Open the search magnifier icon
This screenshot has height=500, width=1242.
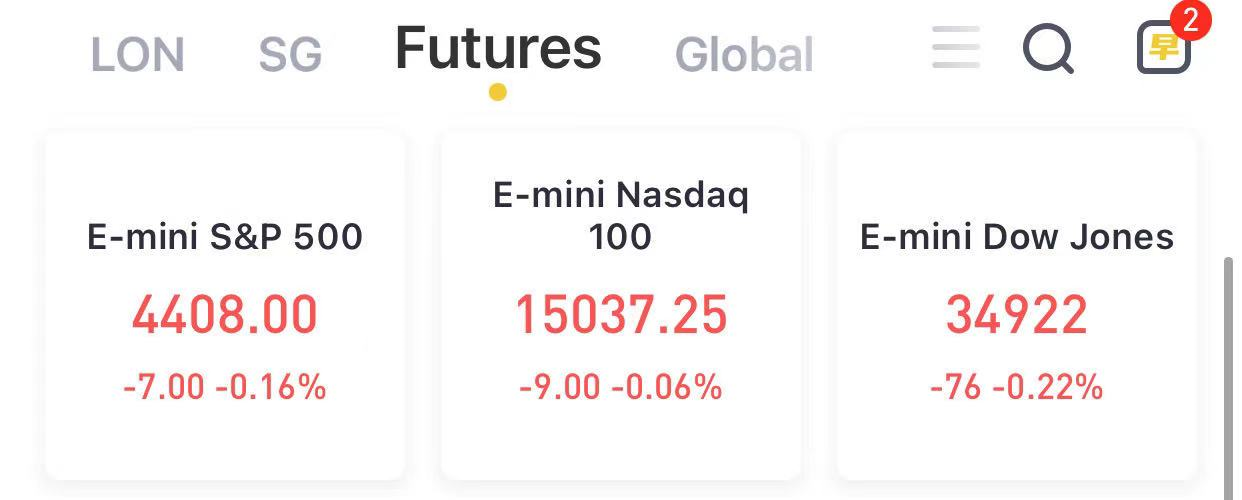pyautogui.click(x=1049, y=48)
